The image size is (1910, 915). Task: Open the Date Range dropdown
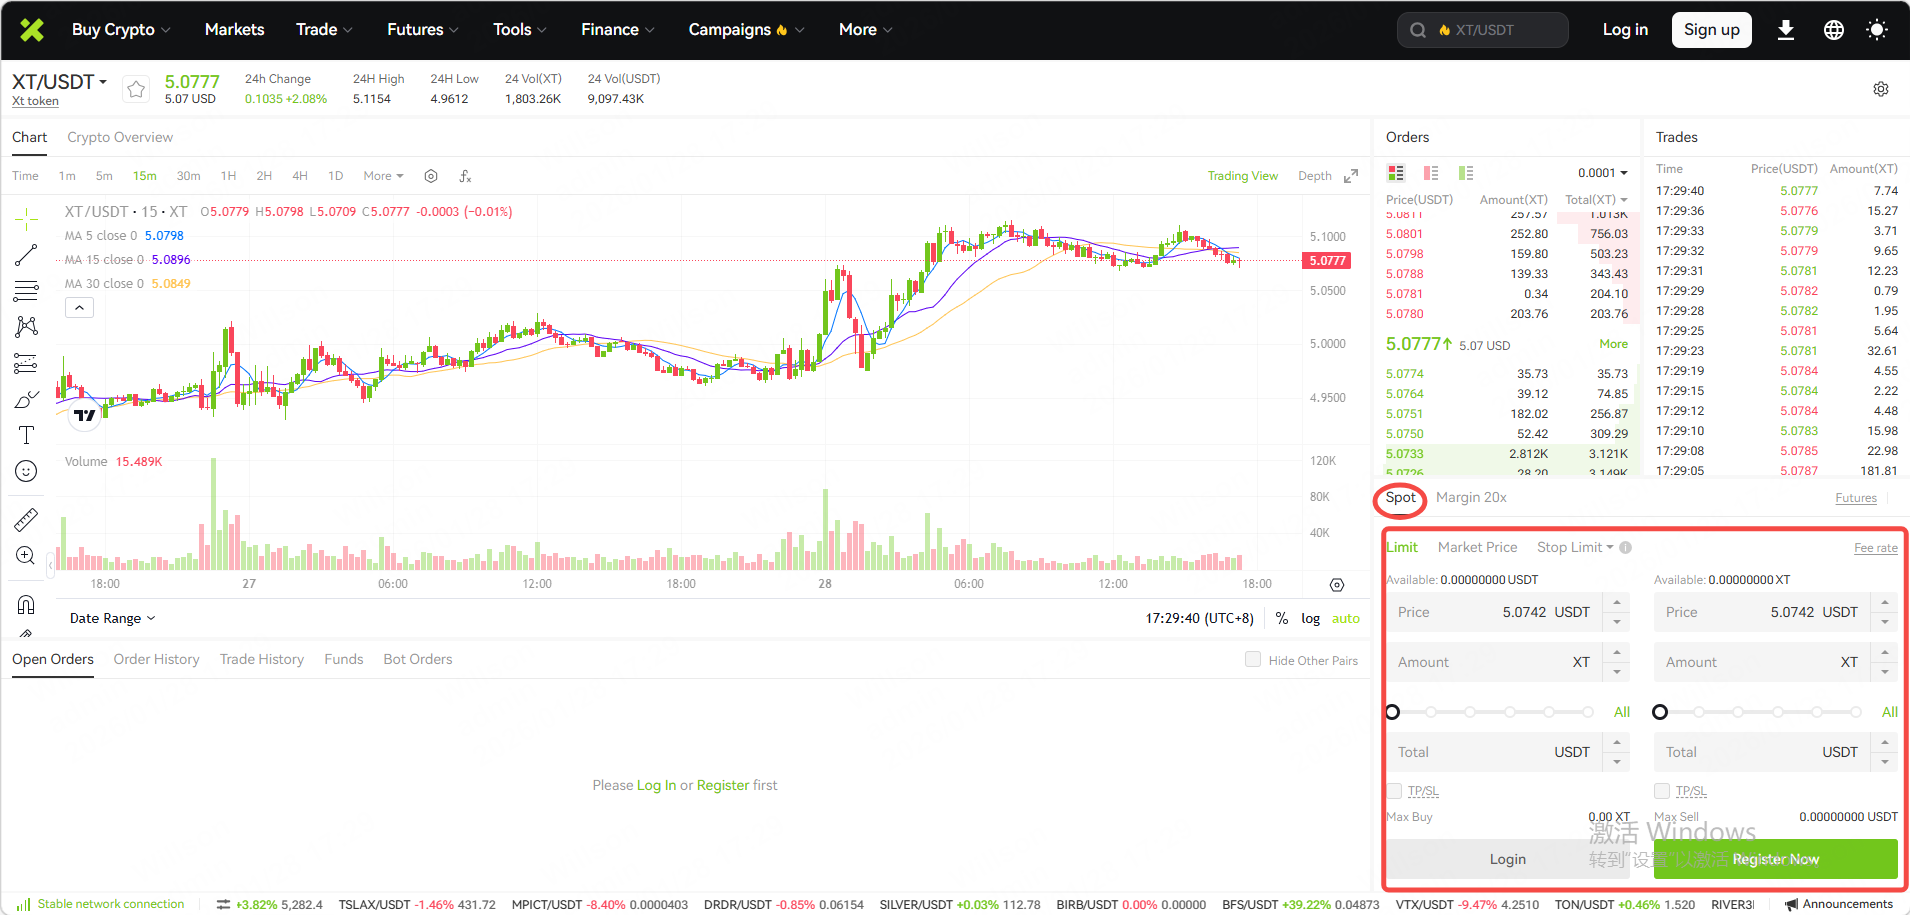coord(112,618)
